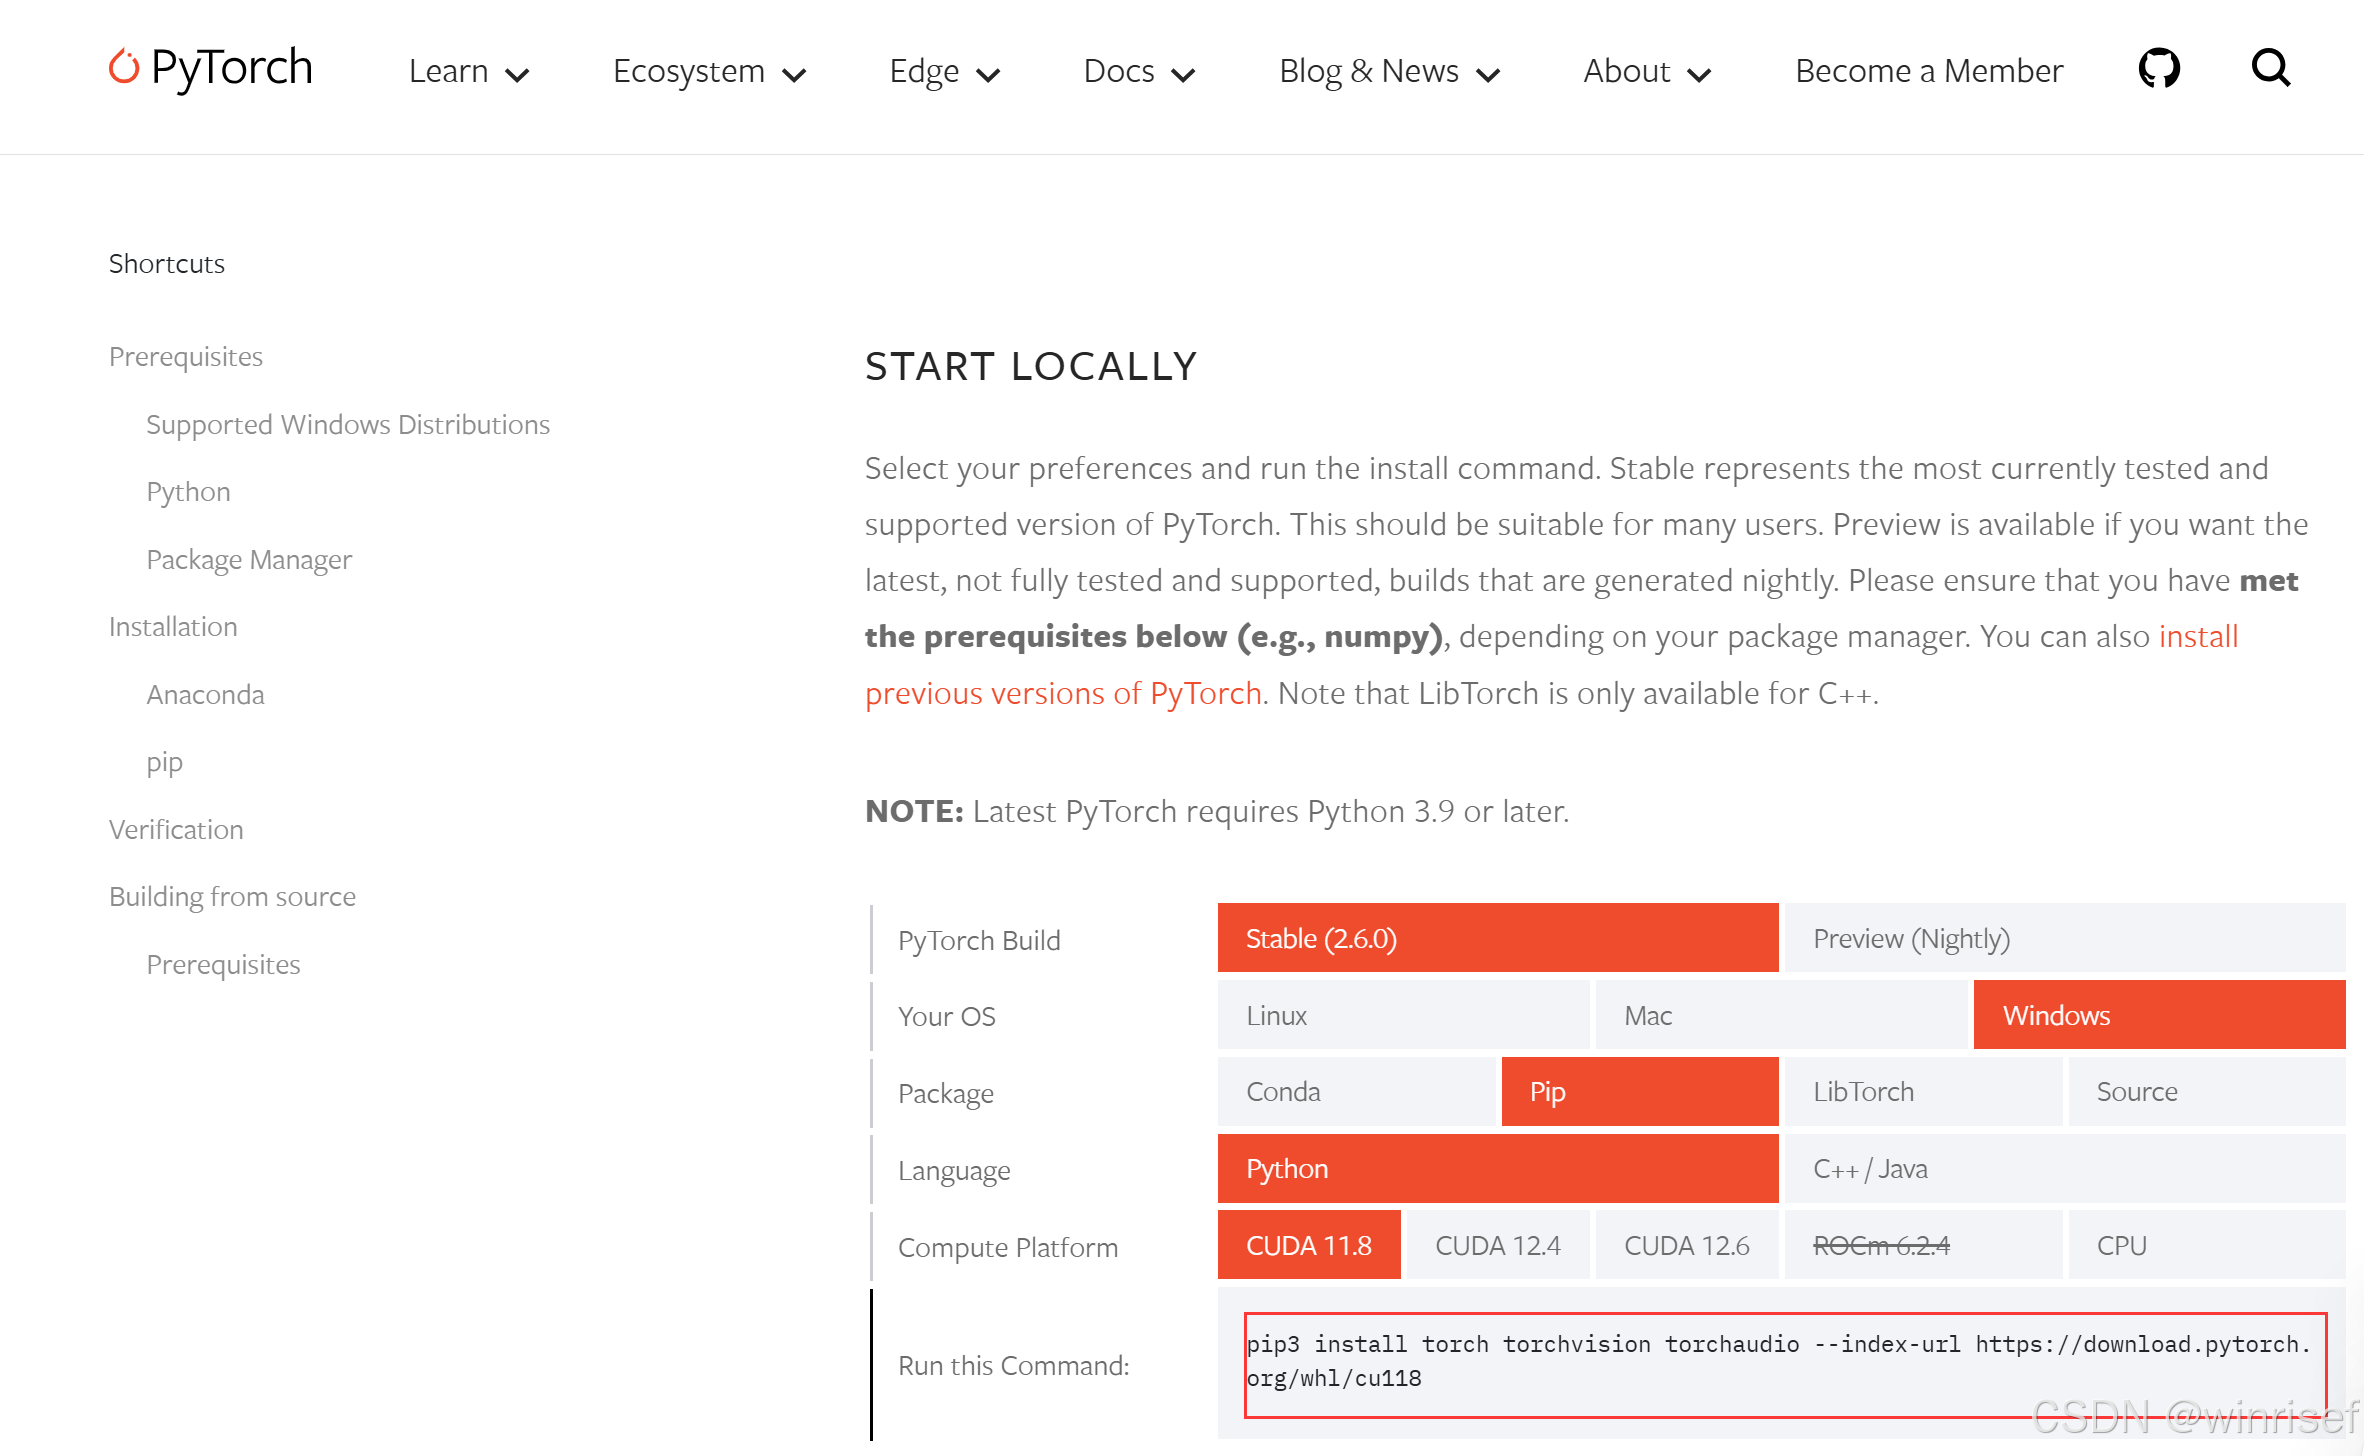Open the GitHub icon link
The image size is (2364, 1456).
tap(2158, 69)
